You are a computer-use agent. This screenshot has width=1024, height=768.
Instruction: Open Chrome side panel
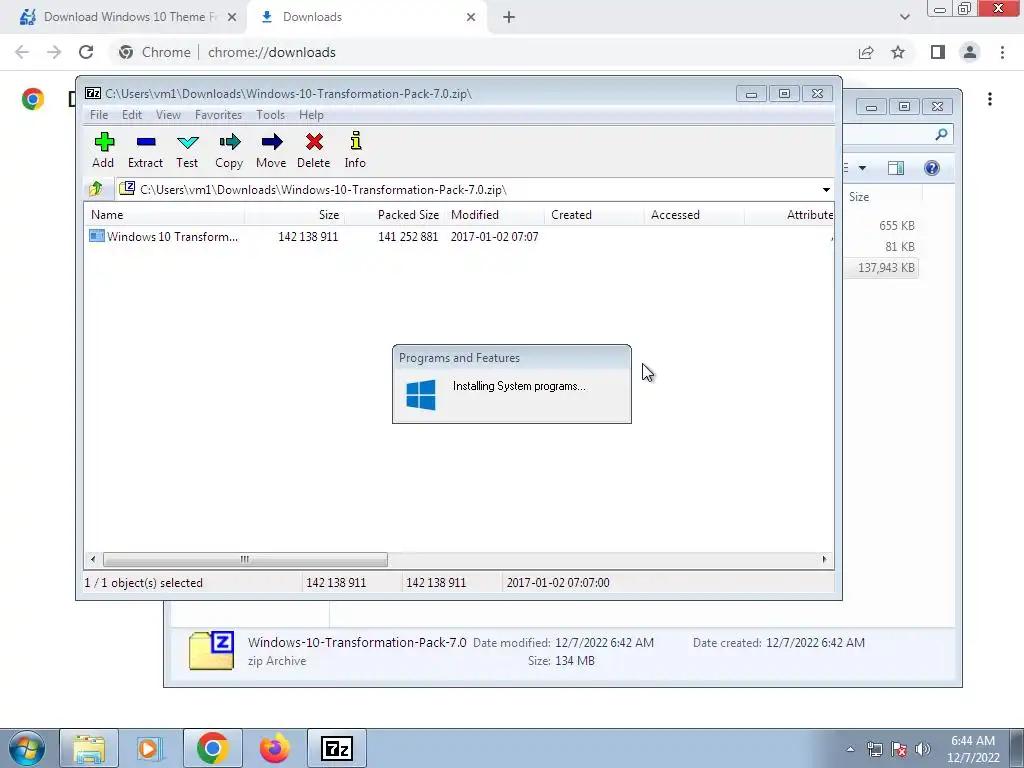point(938,52)
